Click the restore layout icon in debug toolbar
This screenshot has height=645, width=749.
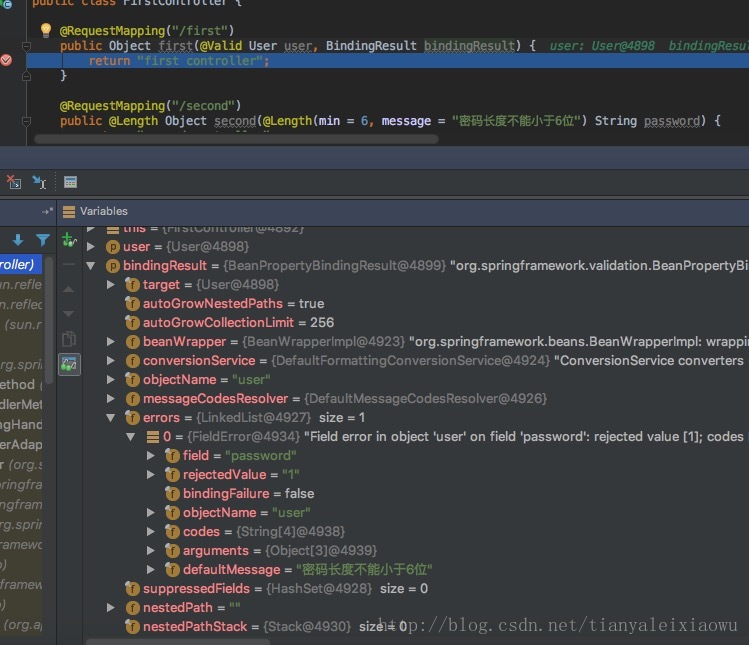click(x=14, y=182)
